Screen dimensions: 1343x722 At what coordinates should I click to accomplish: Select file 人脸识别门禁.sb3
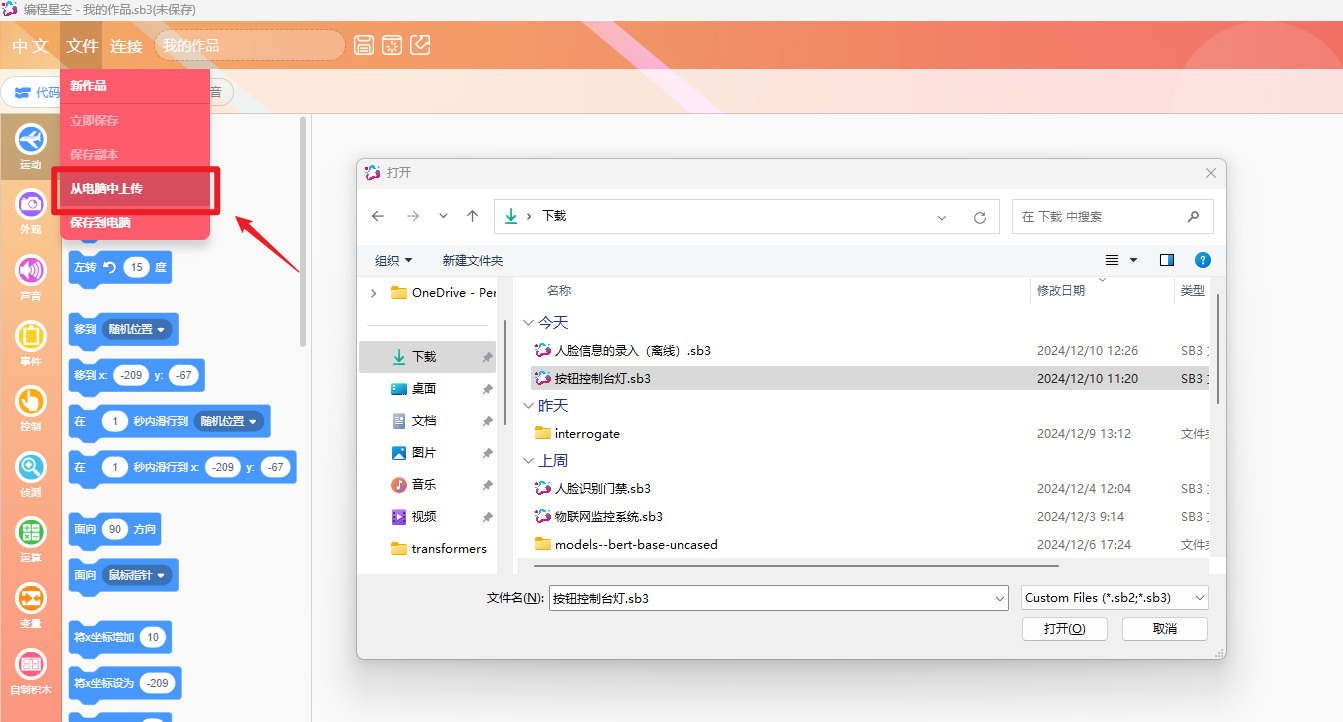click(602, 489)
